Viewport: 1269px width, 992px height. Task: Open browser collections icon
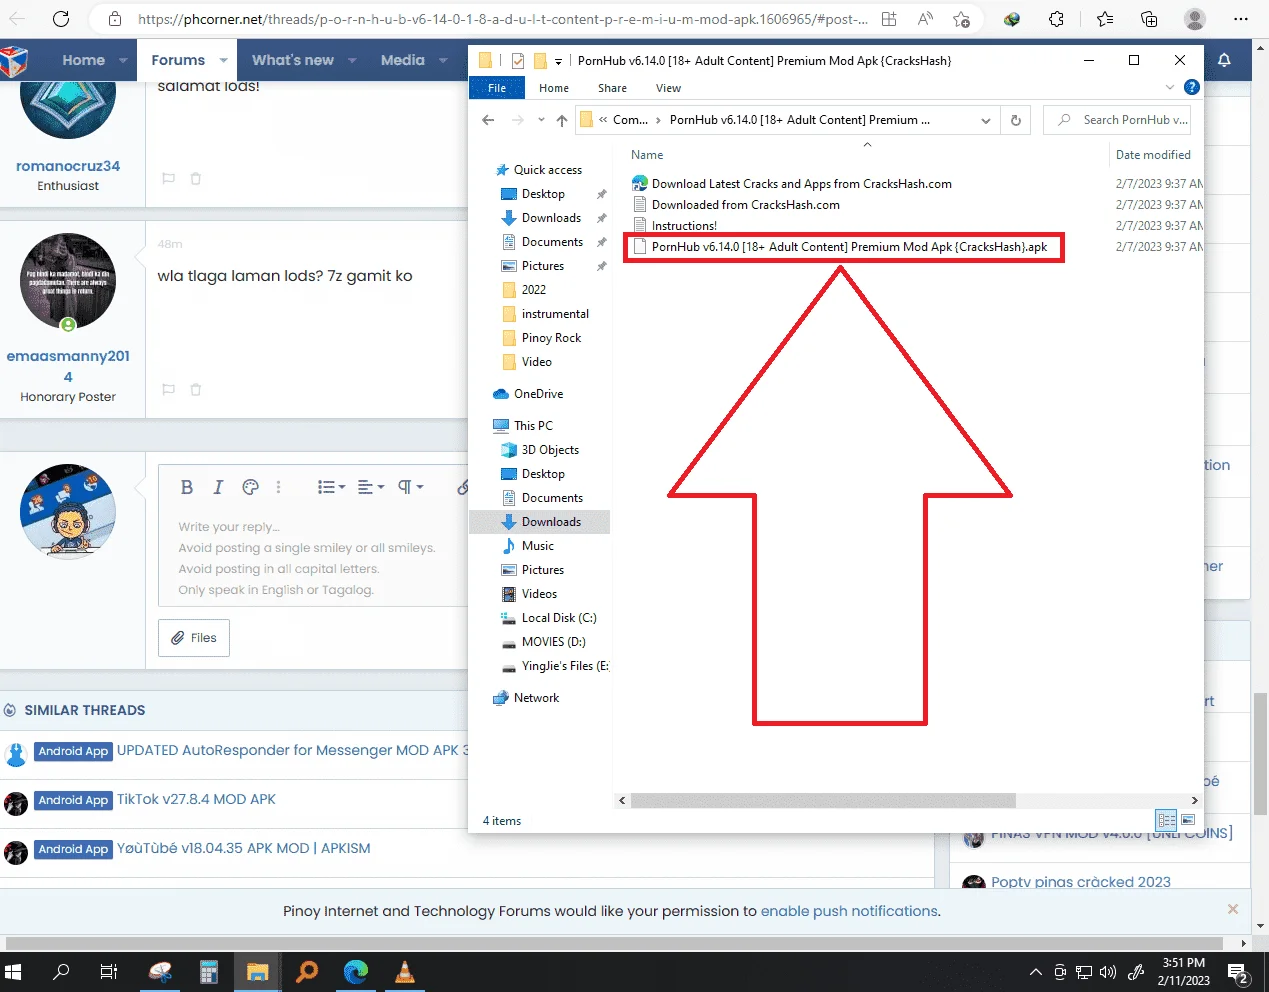[1149, 19]
